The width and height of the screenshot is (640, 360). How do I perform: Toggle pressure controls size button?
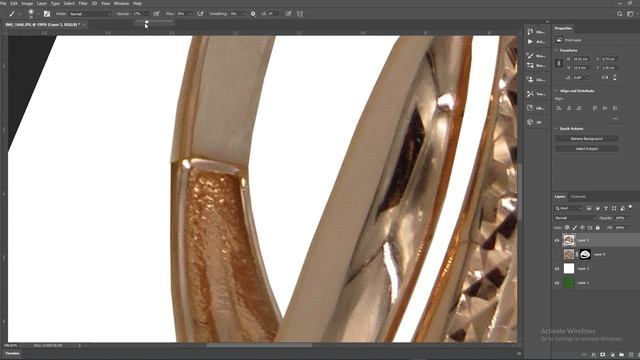pyautogui.click(x=289, y=14)
